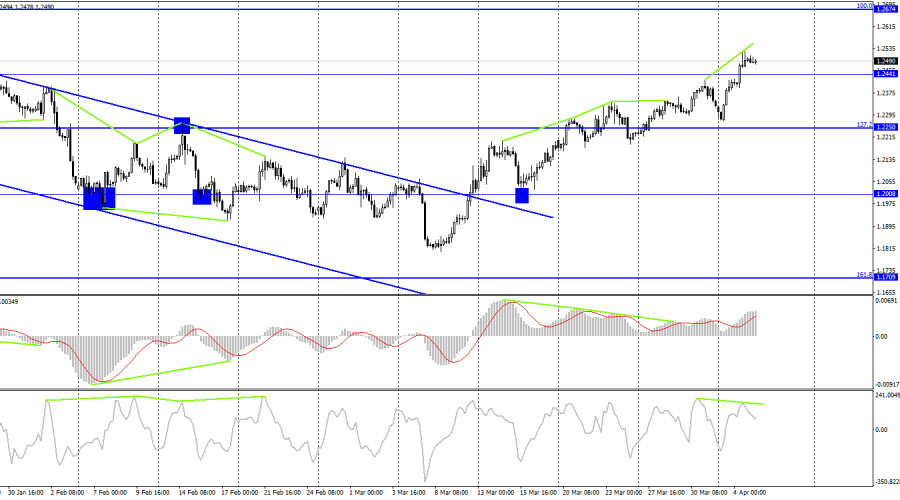Click the 15 Mar 16:00 time label

tap(538, 493)
